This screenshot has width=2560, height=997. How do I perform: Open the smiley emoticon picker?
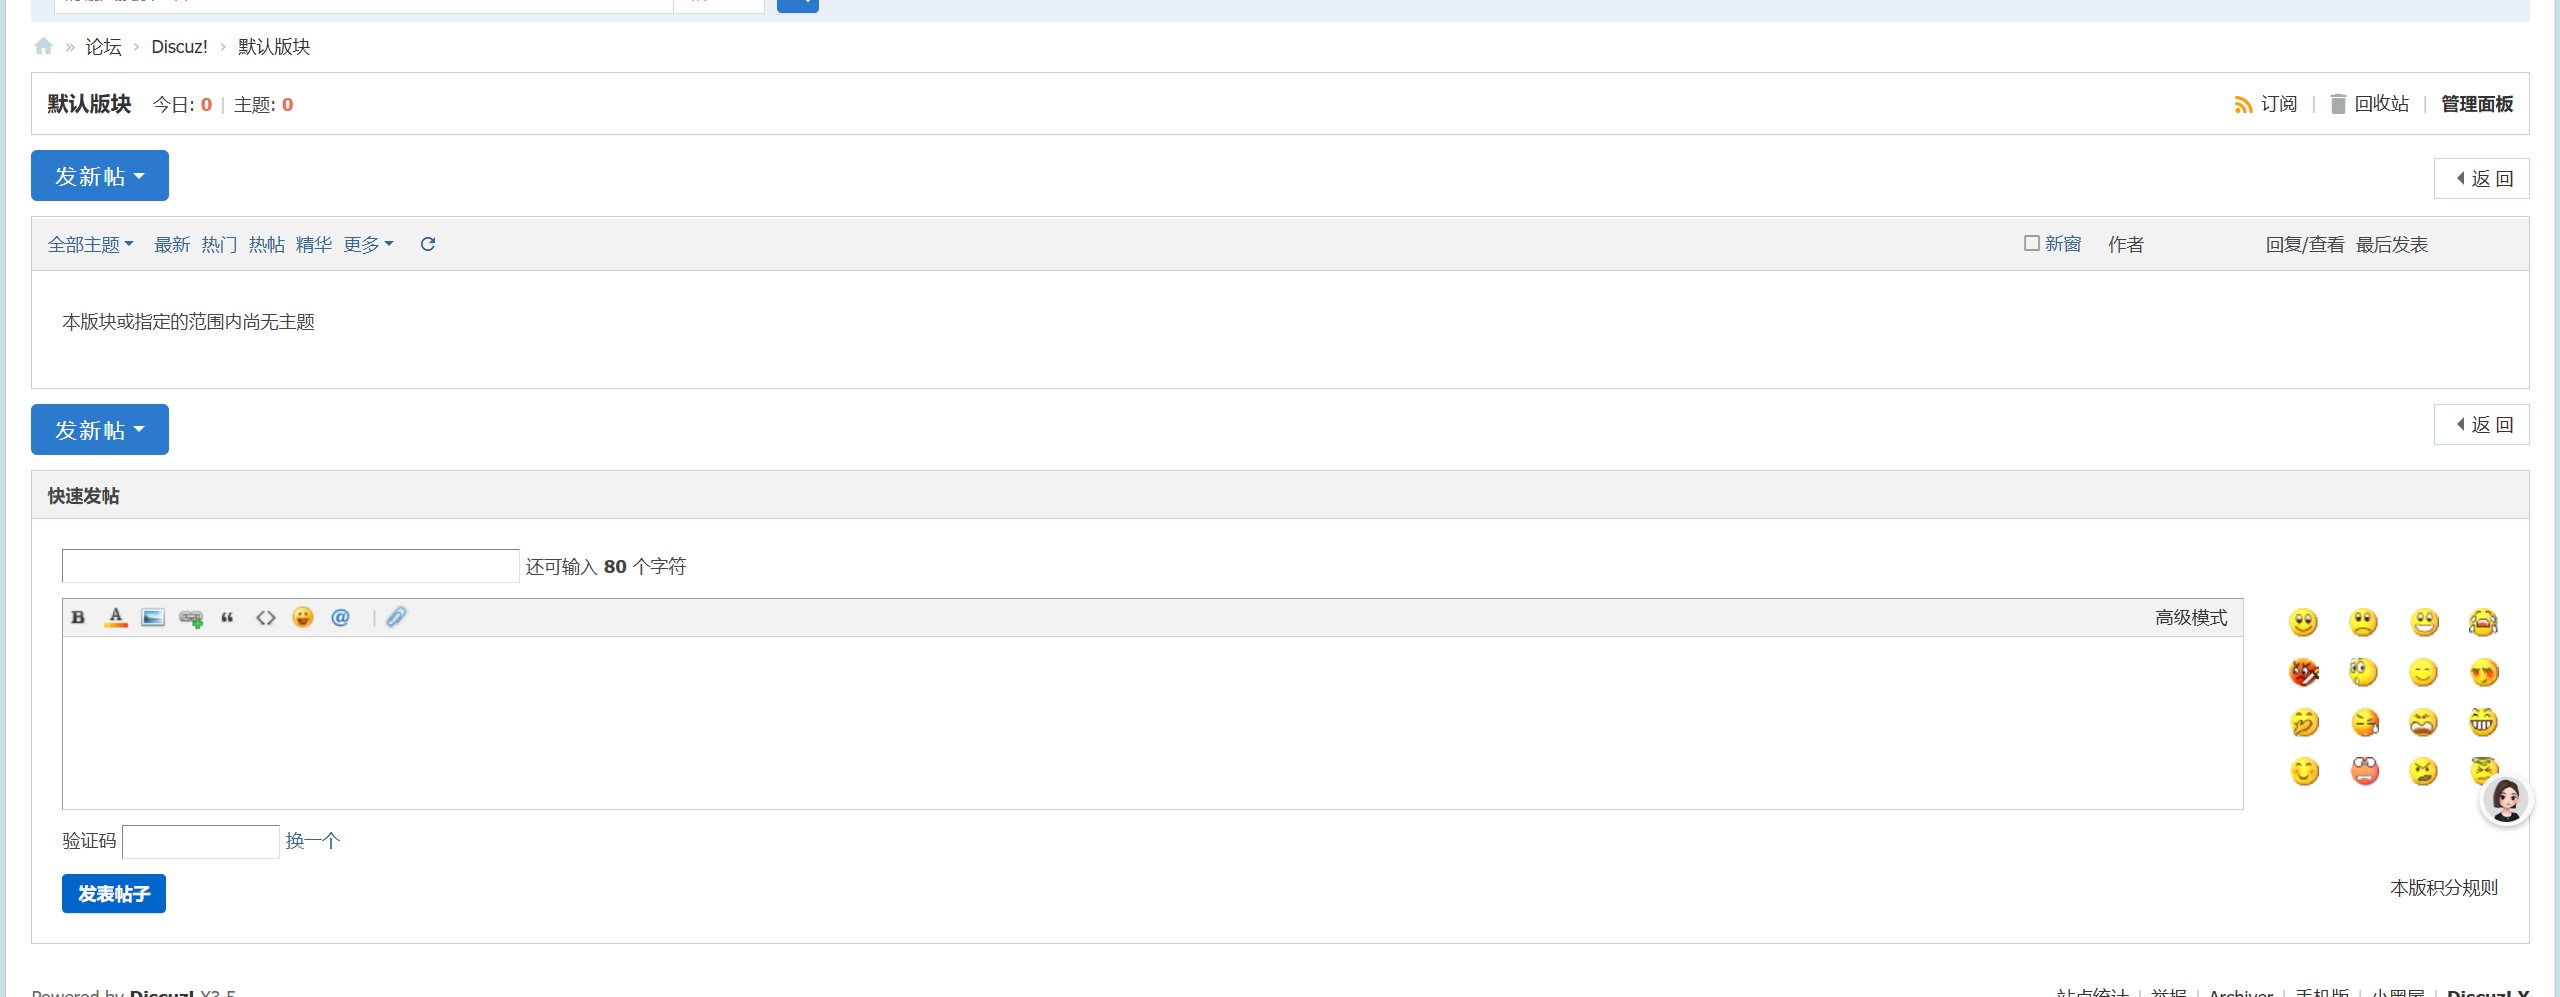pyautogui.click(x=303, y=618)
